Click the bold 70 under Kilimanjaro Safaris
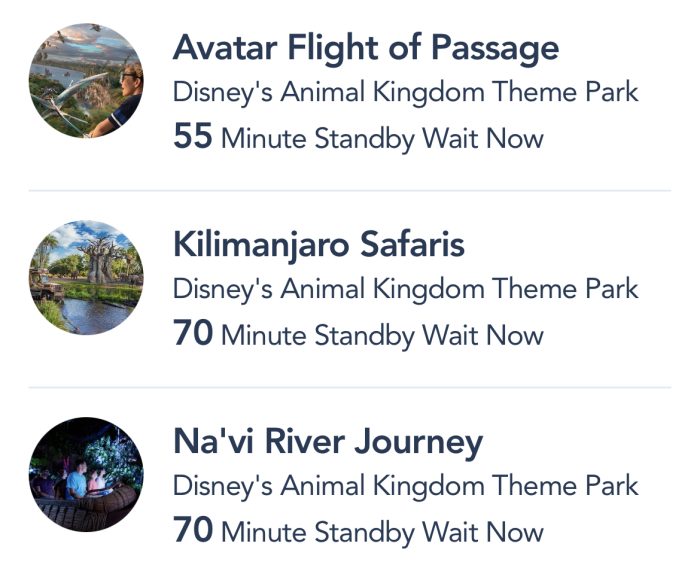The height and width of the screenshot is (568, 700). [193, 333]
